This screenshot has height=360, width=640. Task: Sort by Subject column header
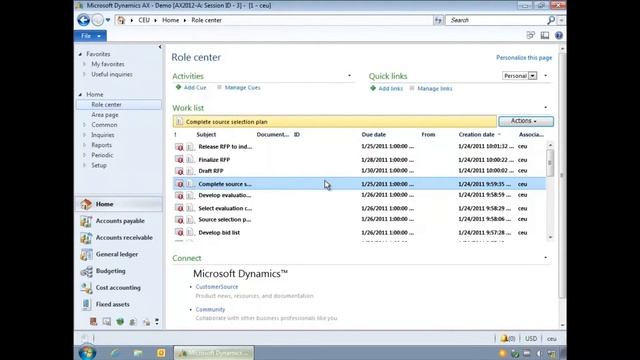[206, 134]
